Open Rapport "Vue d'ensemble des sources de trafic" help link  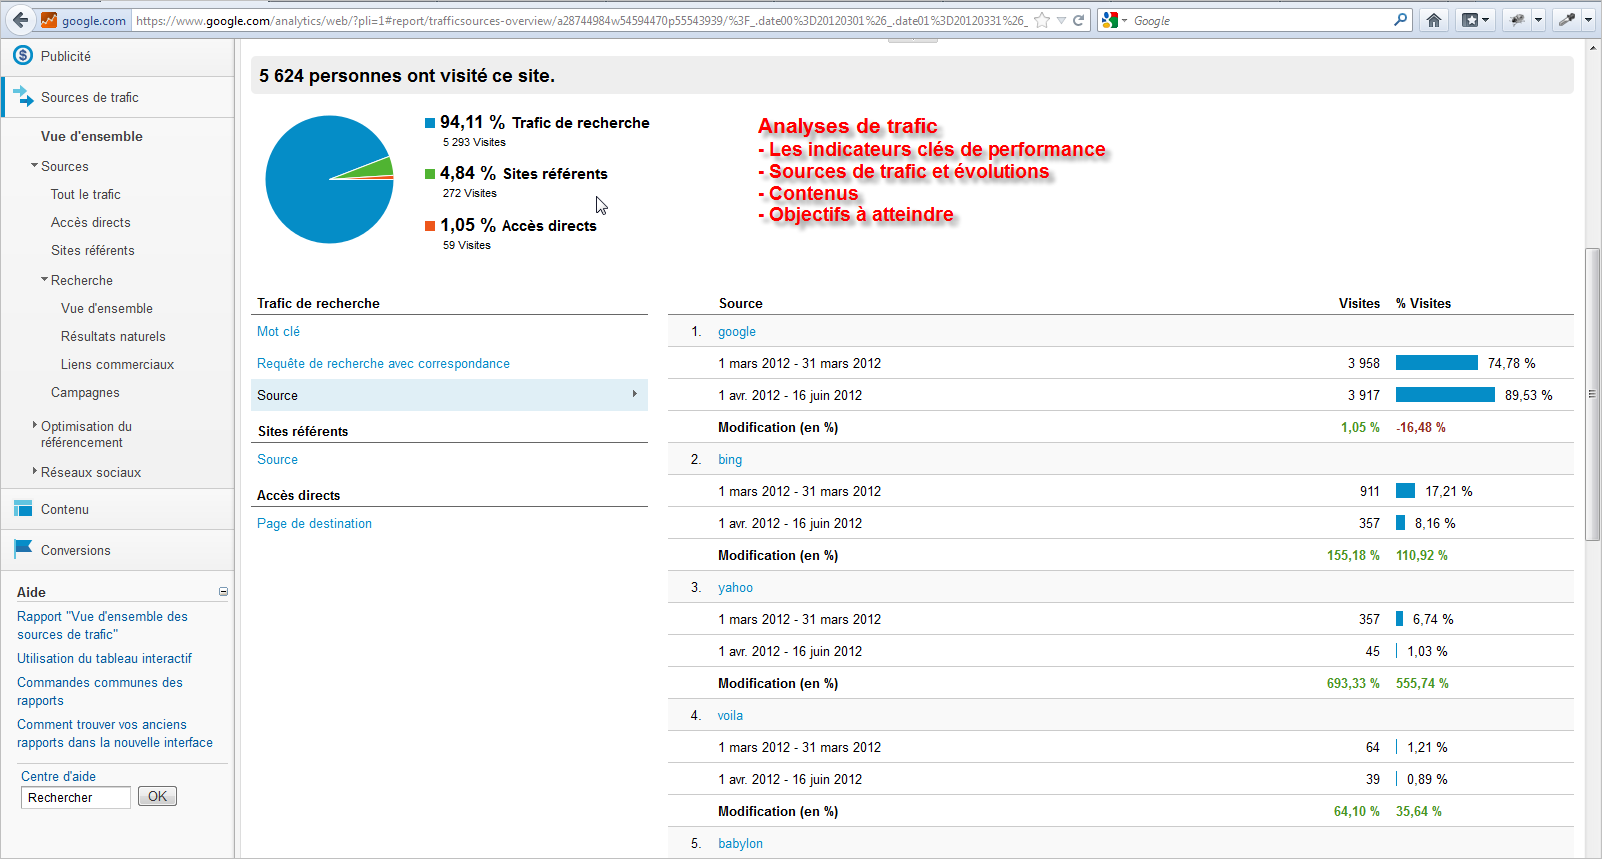click(x=102, y=625)
